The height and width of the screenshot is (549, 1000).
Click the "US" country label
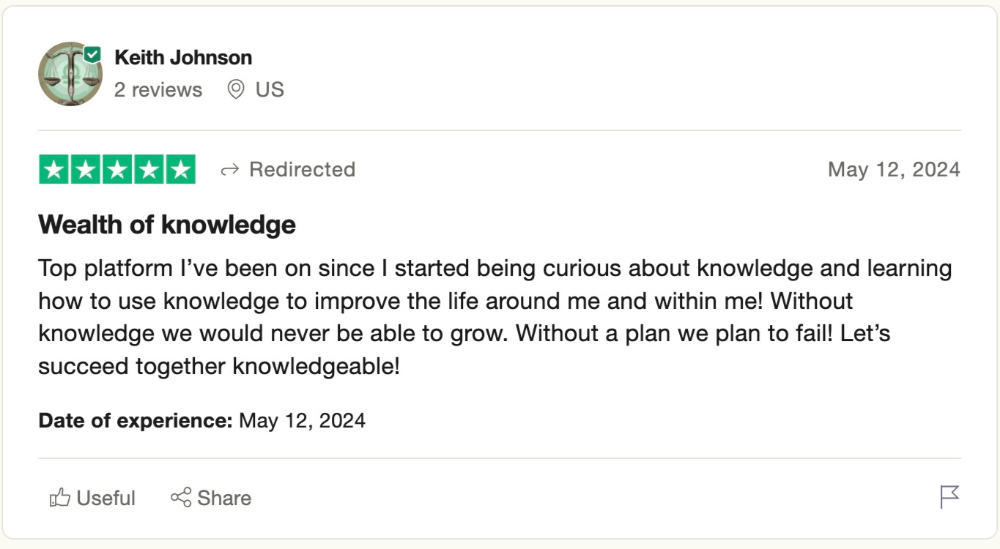(269, 90)
